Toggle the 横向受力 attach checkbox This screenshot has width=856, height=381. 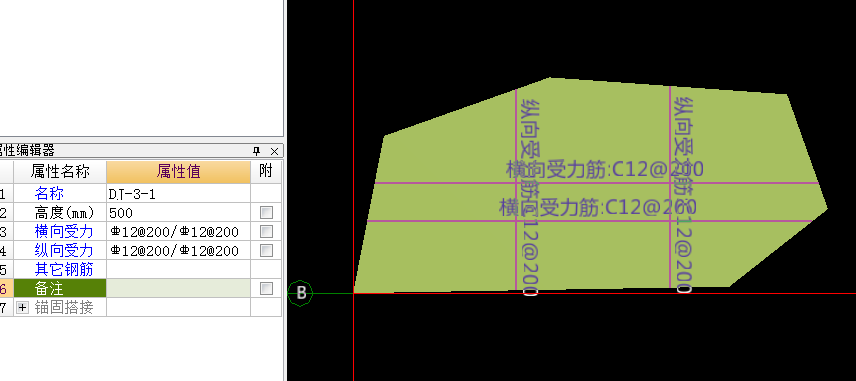(266, 231)
